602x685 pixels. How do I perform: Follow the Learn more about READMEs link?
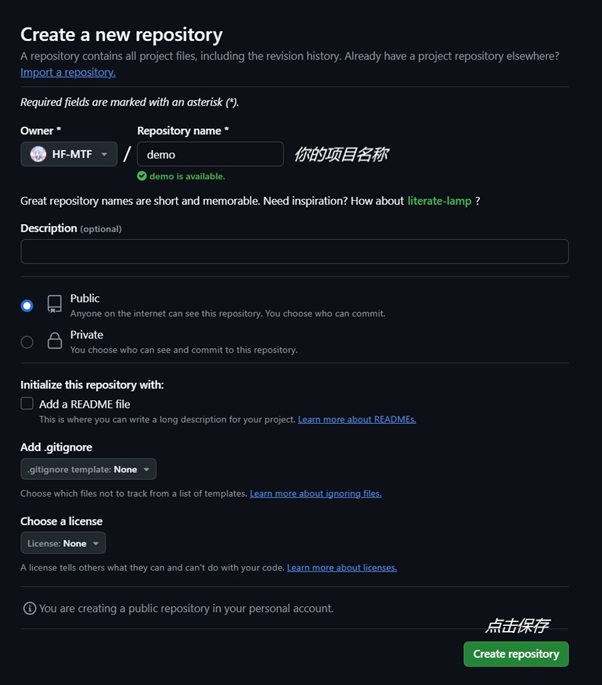(357, 419)
